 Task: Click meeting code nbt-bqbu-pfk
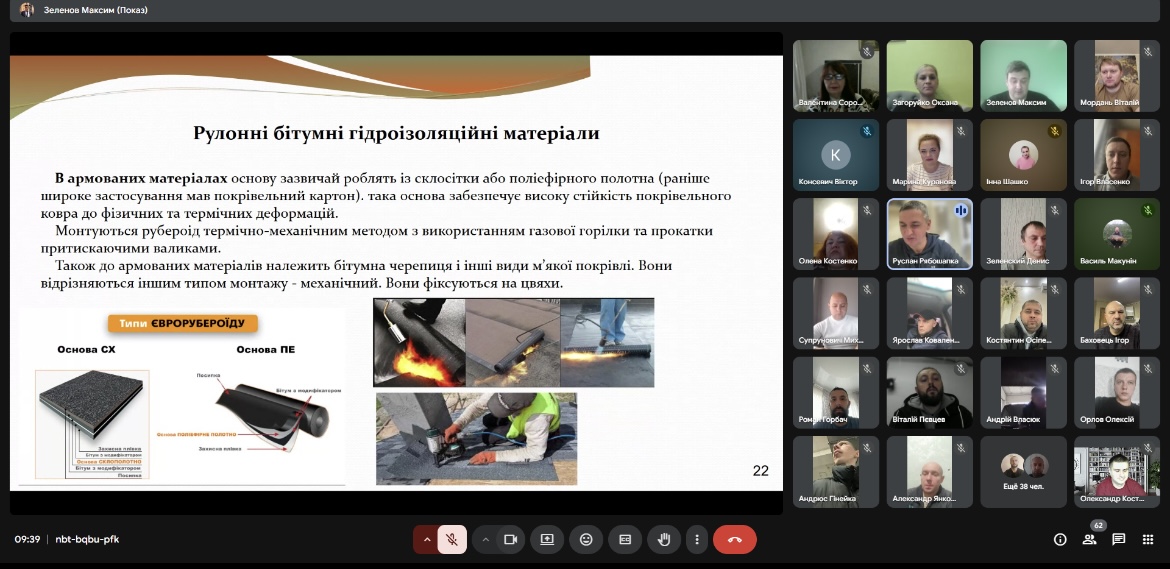point(87,540)
